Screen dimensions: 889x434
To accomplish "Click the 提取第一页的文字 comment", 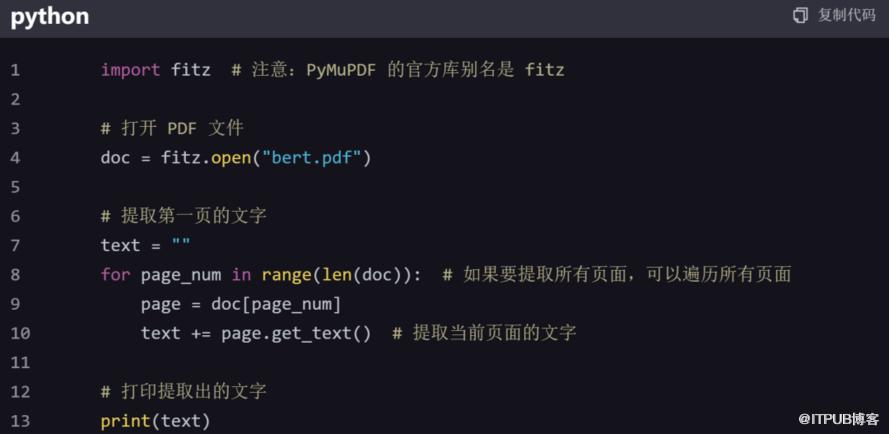I will (x=183, y=216).
